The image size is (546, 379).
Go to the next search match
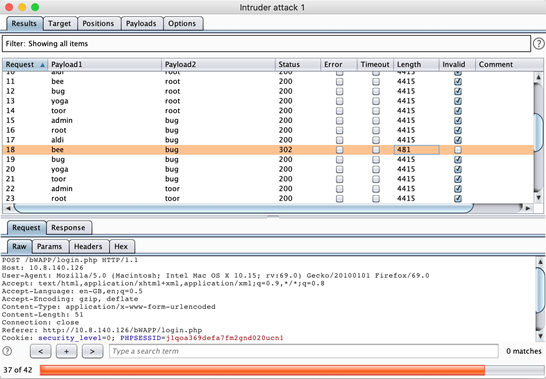92,351
